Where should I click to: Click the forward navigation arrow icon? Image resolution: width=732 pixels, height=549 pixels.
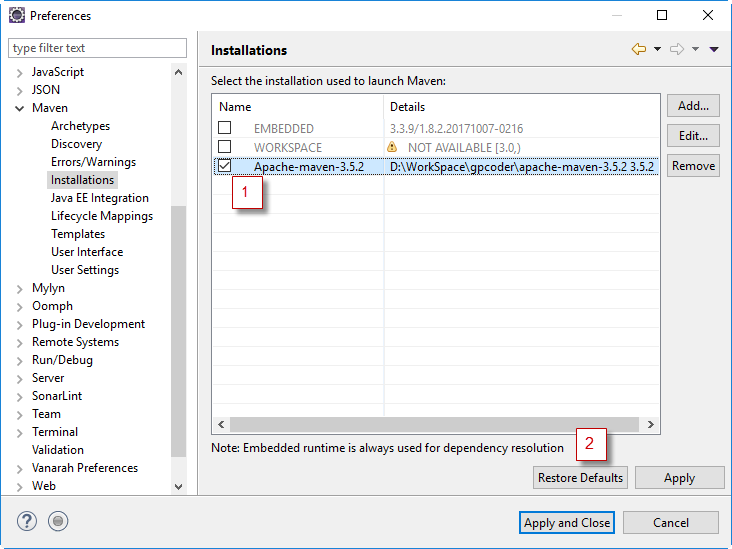click(676, 50)
